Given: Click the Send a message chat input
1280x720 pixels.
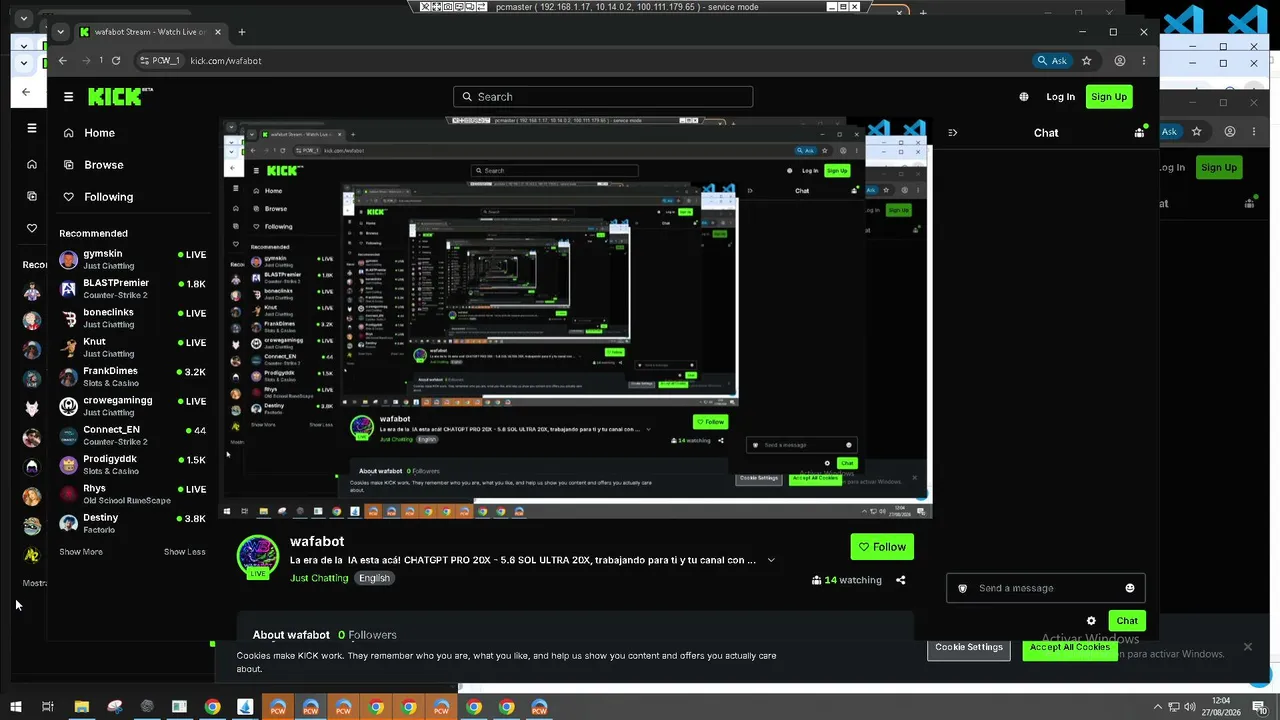Looking at the screenshot, I should coord(1045,588).
